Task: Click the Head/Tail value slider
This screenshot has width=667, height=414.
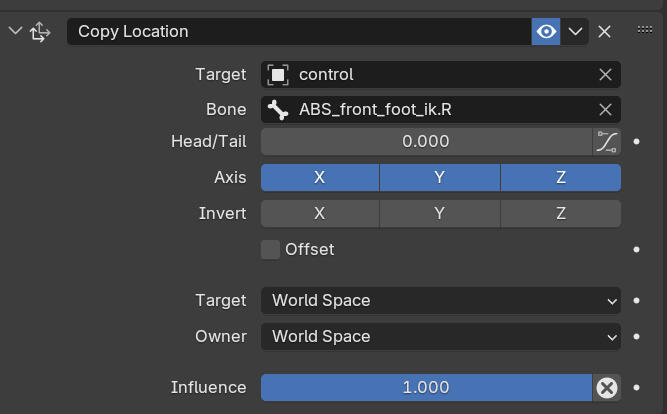Action: [426, 141]
